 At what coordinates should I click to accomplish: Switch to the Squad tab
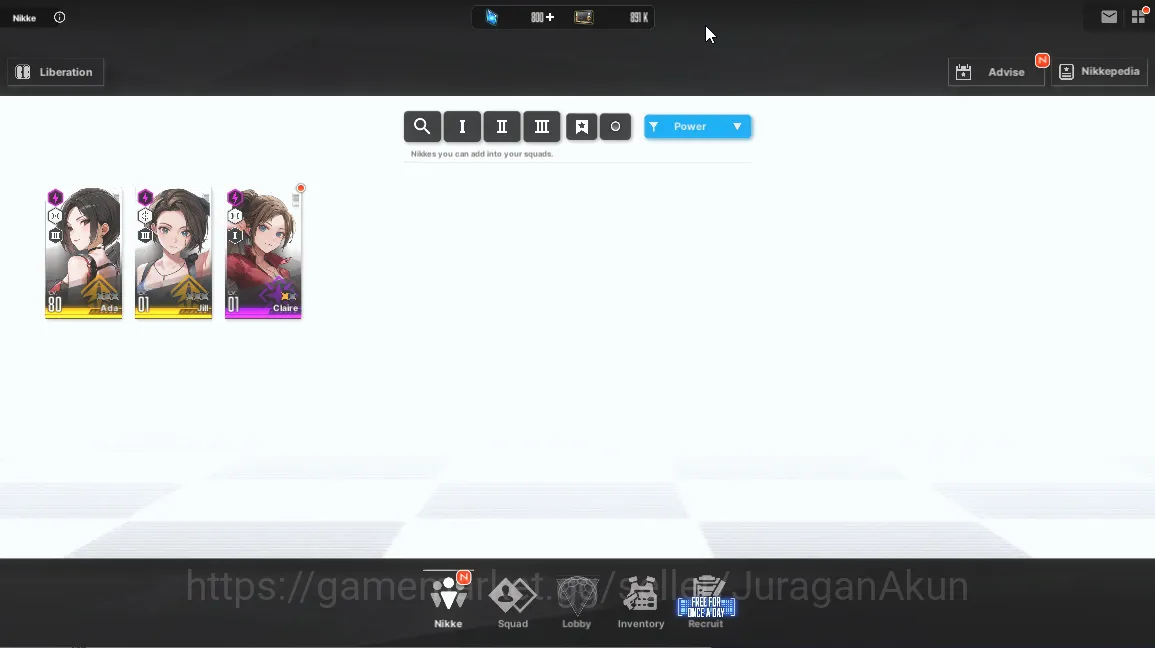(x=513, y=603)
